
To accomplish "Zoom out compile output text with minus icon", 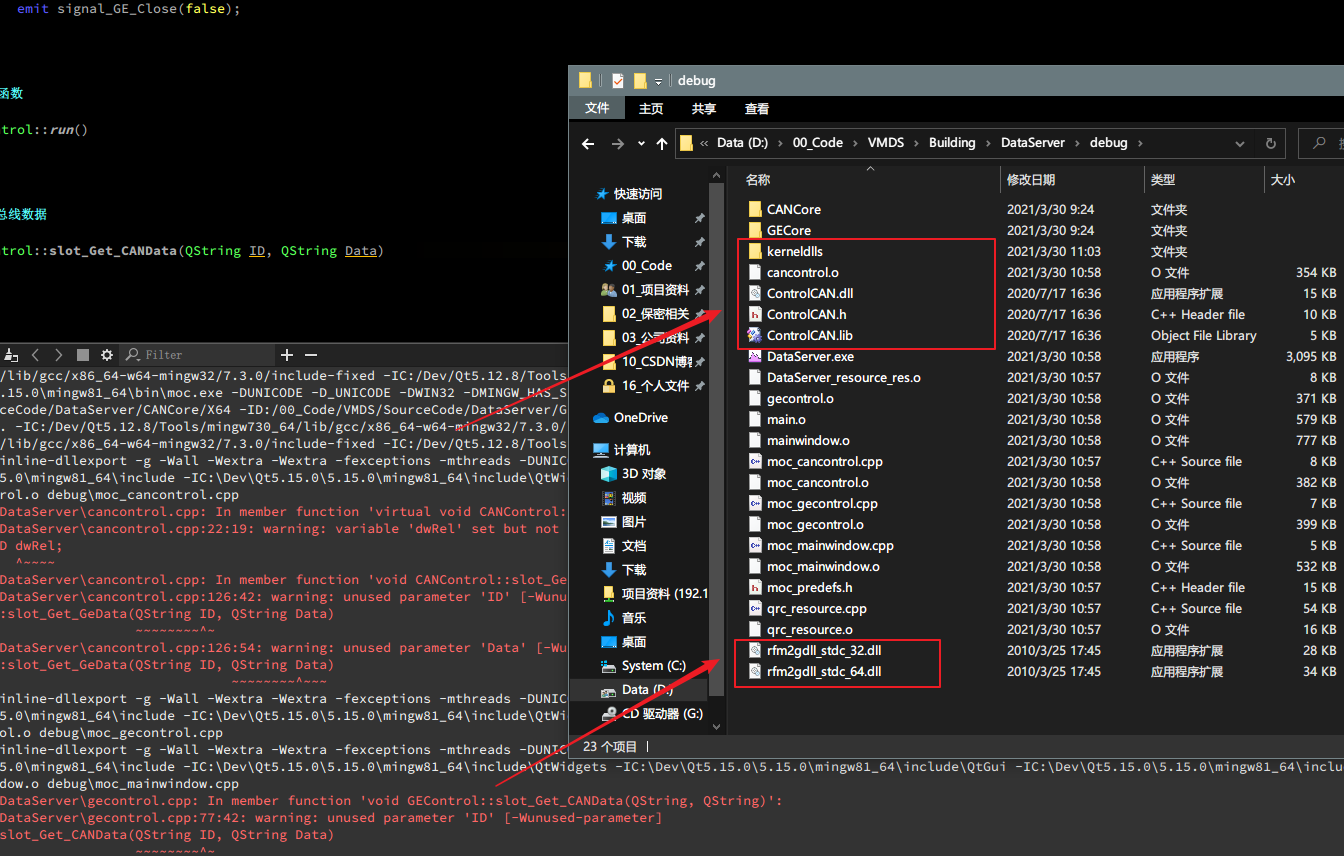I will point(311,355).
